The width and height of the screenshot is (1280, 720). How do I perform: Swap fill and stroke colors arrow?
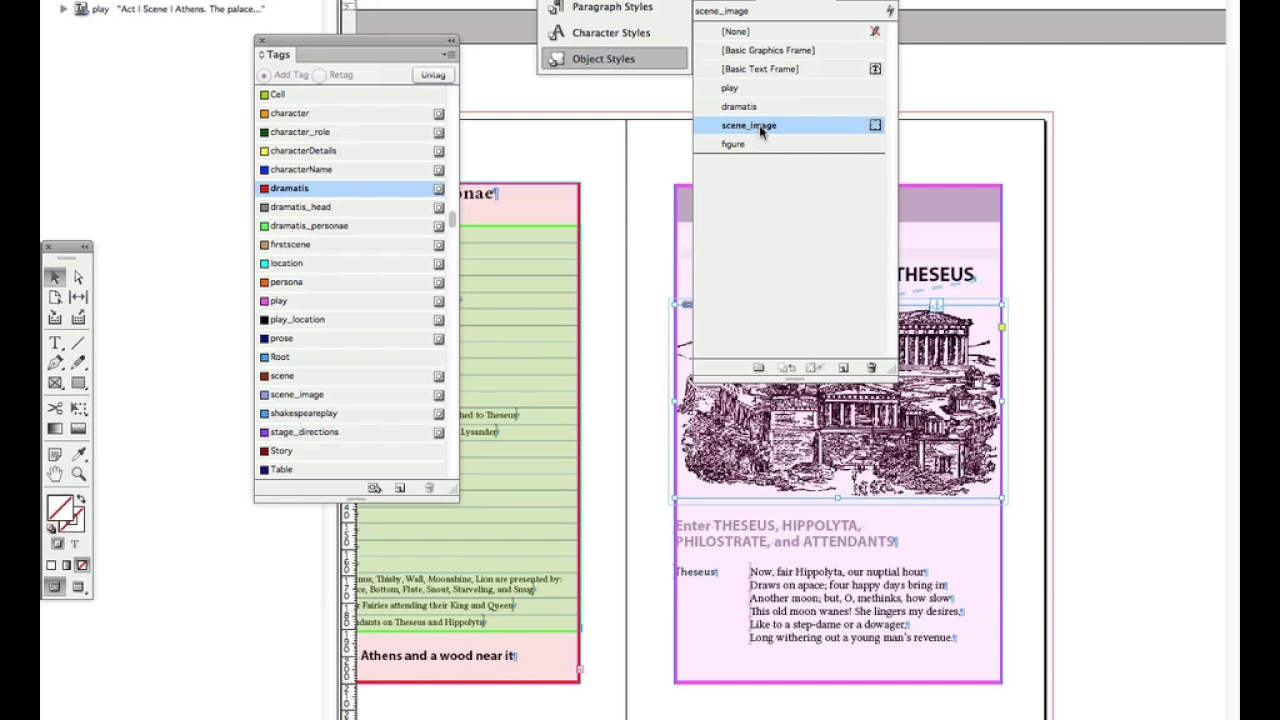[x=81, y=499]
